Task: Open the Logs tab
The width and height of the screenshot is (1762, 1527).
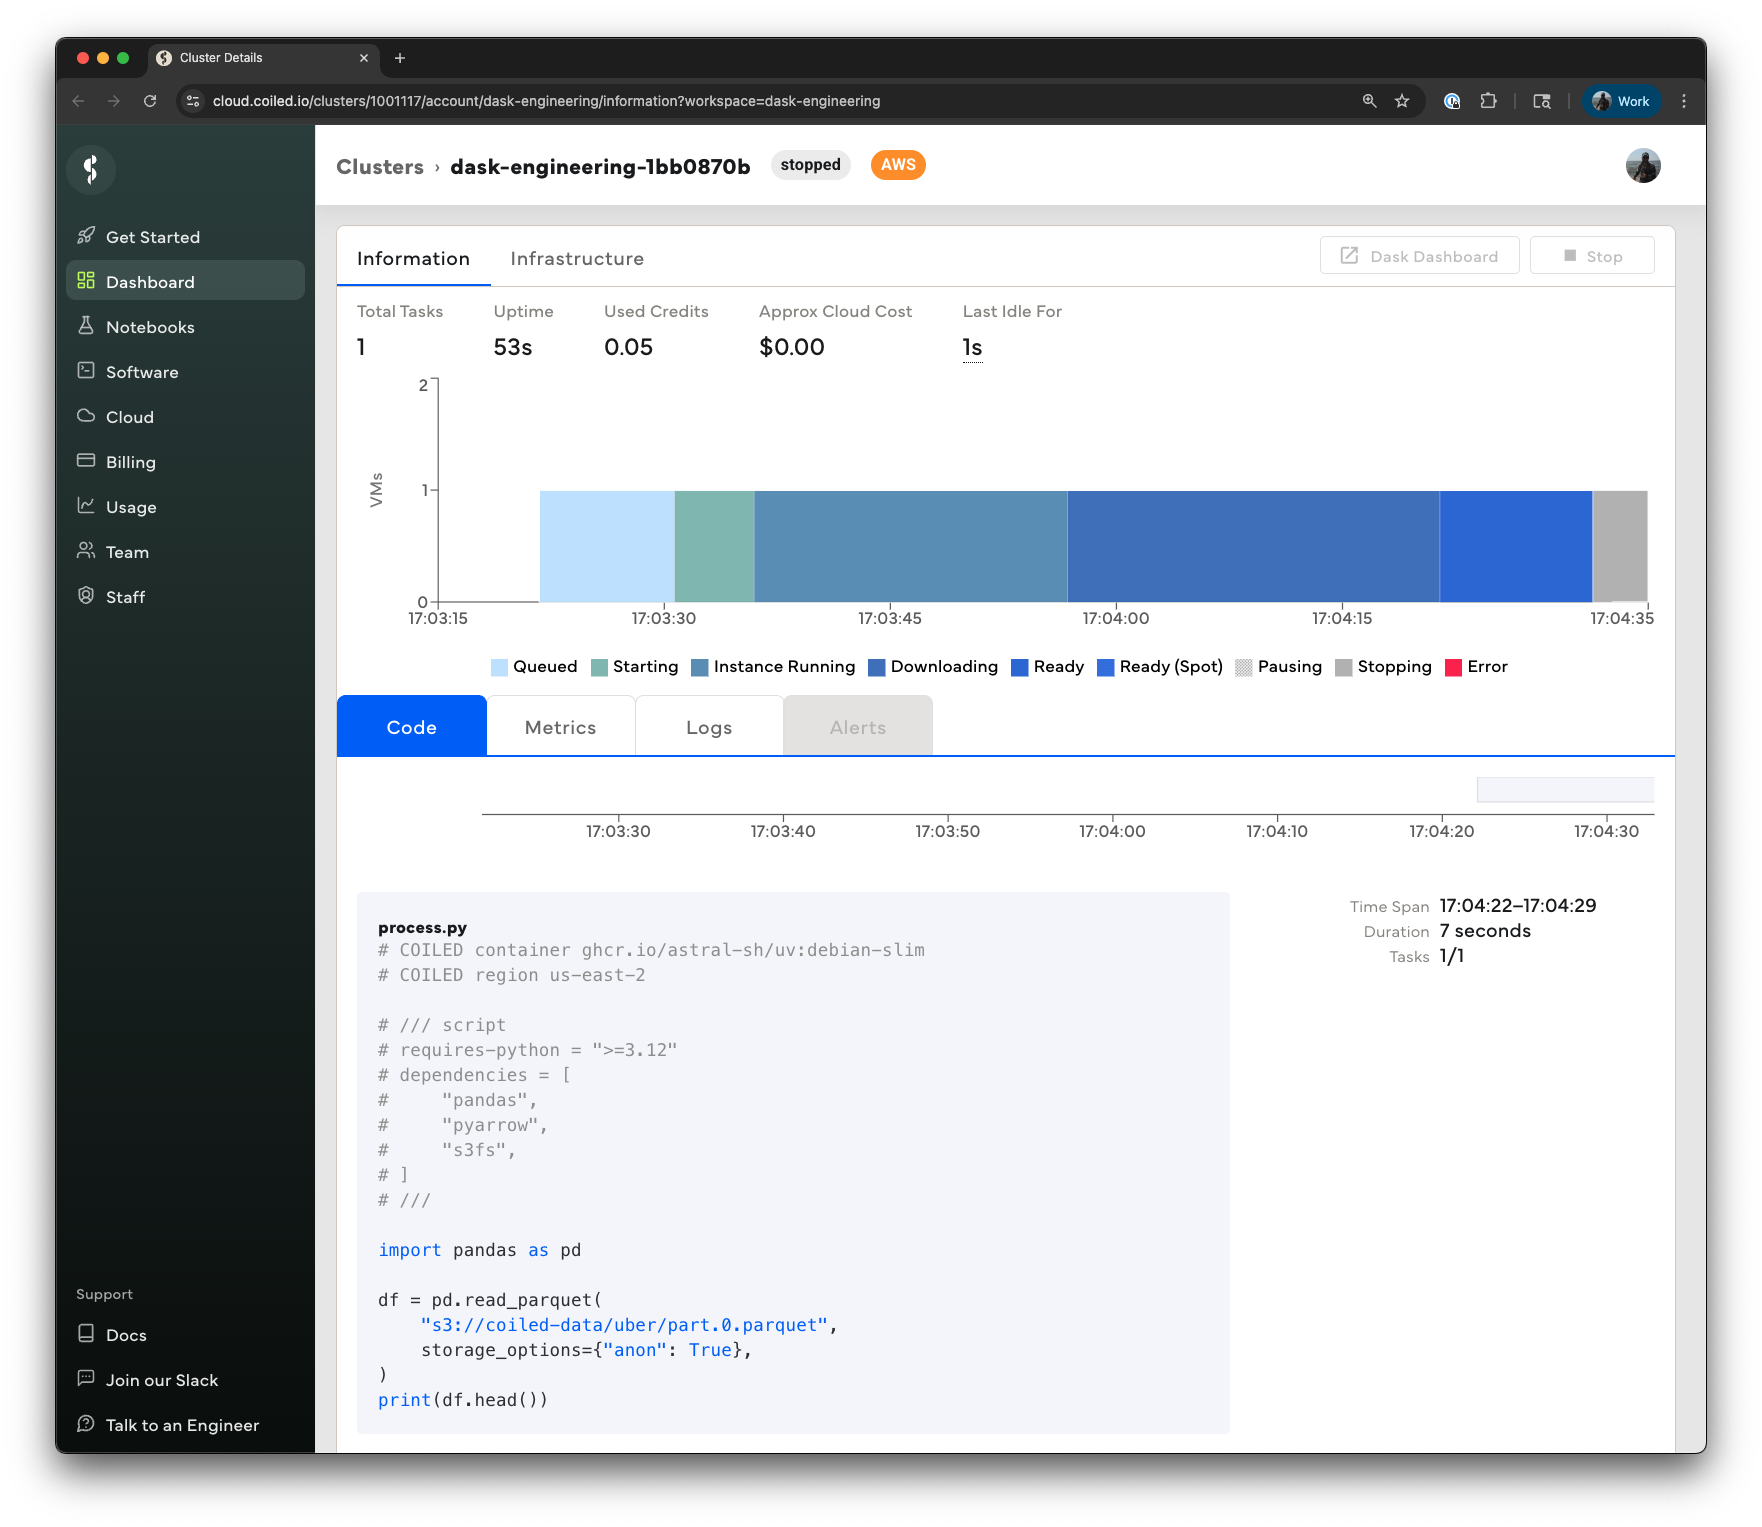Action: coord(709,728)
